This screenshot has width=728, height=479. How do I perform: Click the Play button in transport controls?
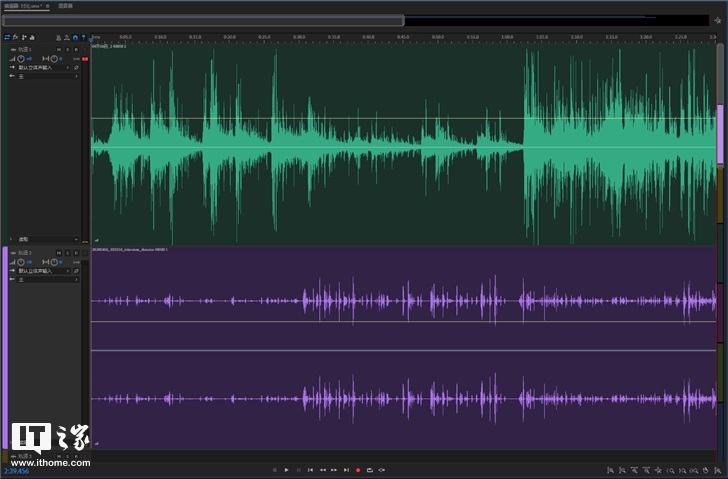click(287, 469)
